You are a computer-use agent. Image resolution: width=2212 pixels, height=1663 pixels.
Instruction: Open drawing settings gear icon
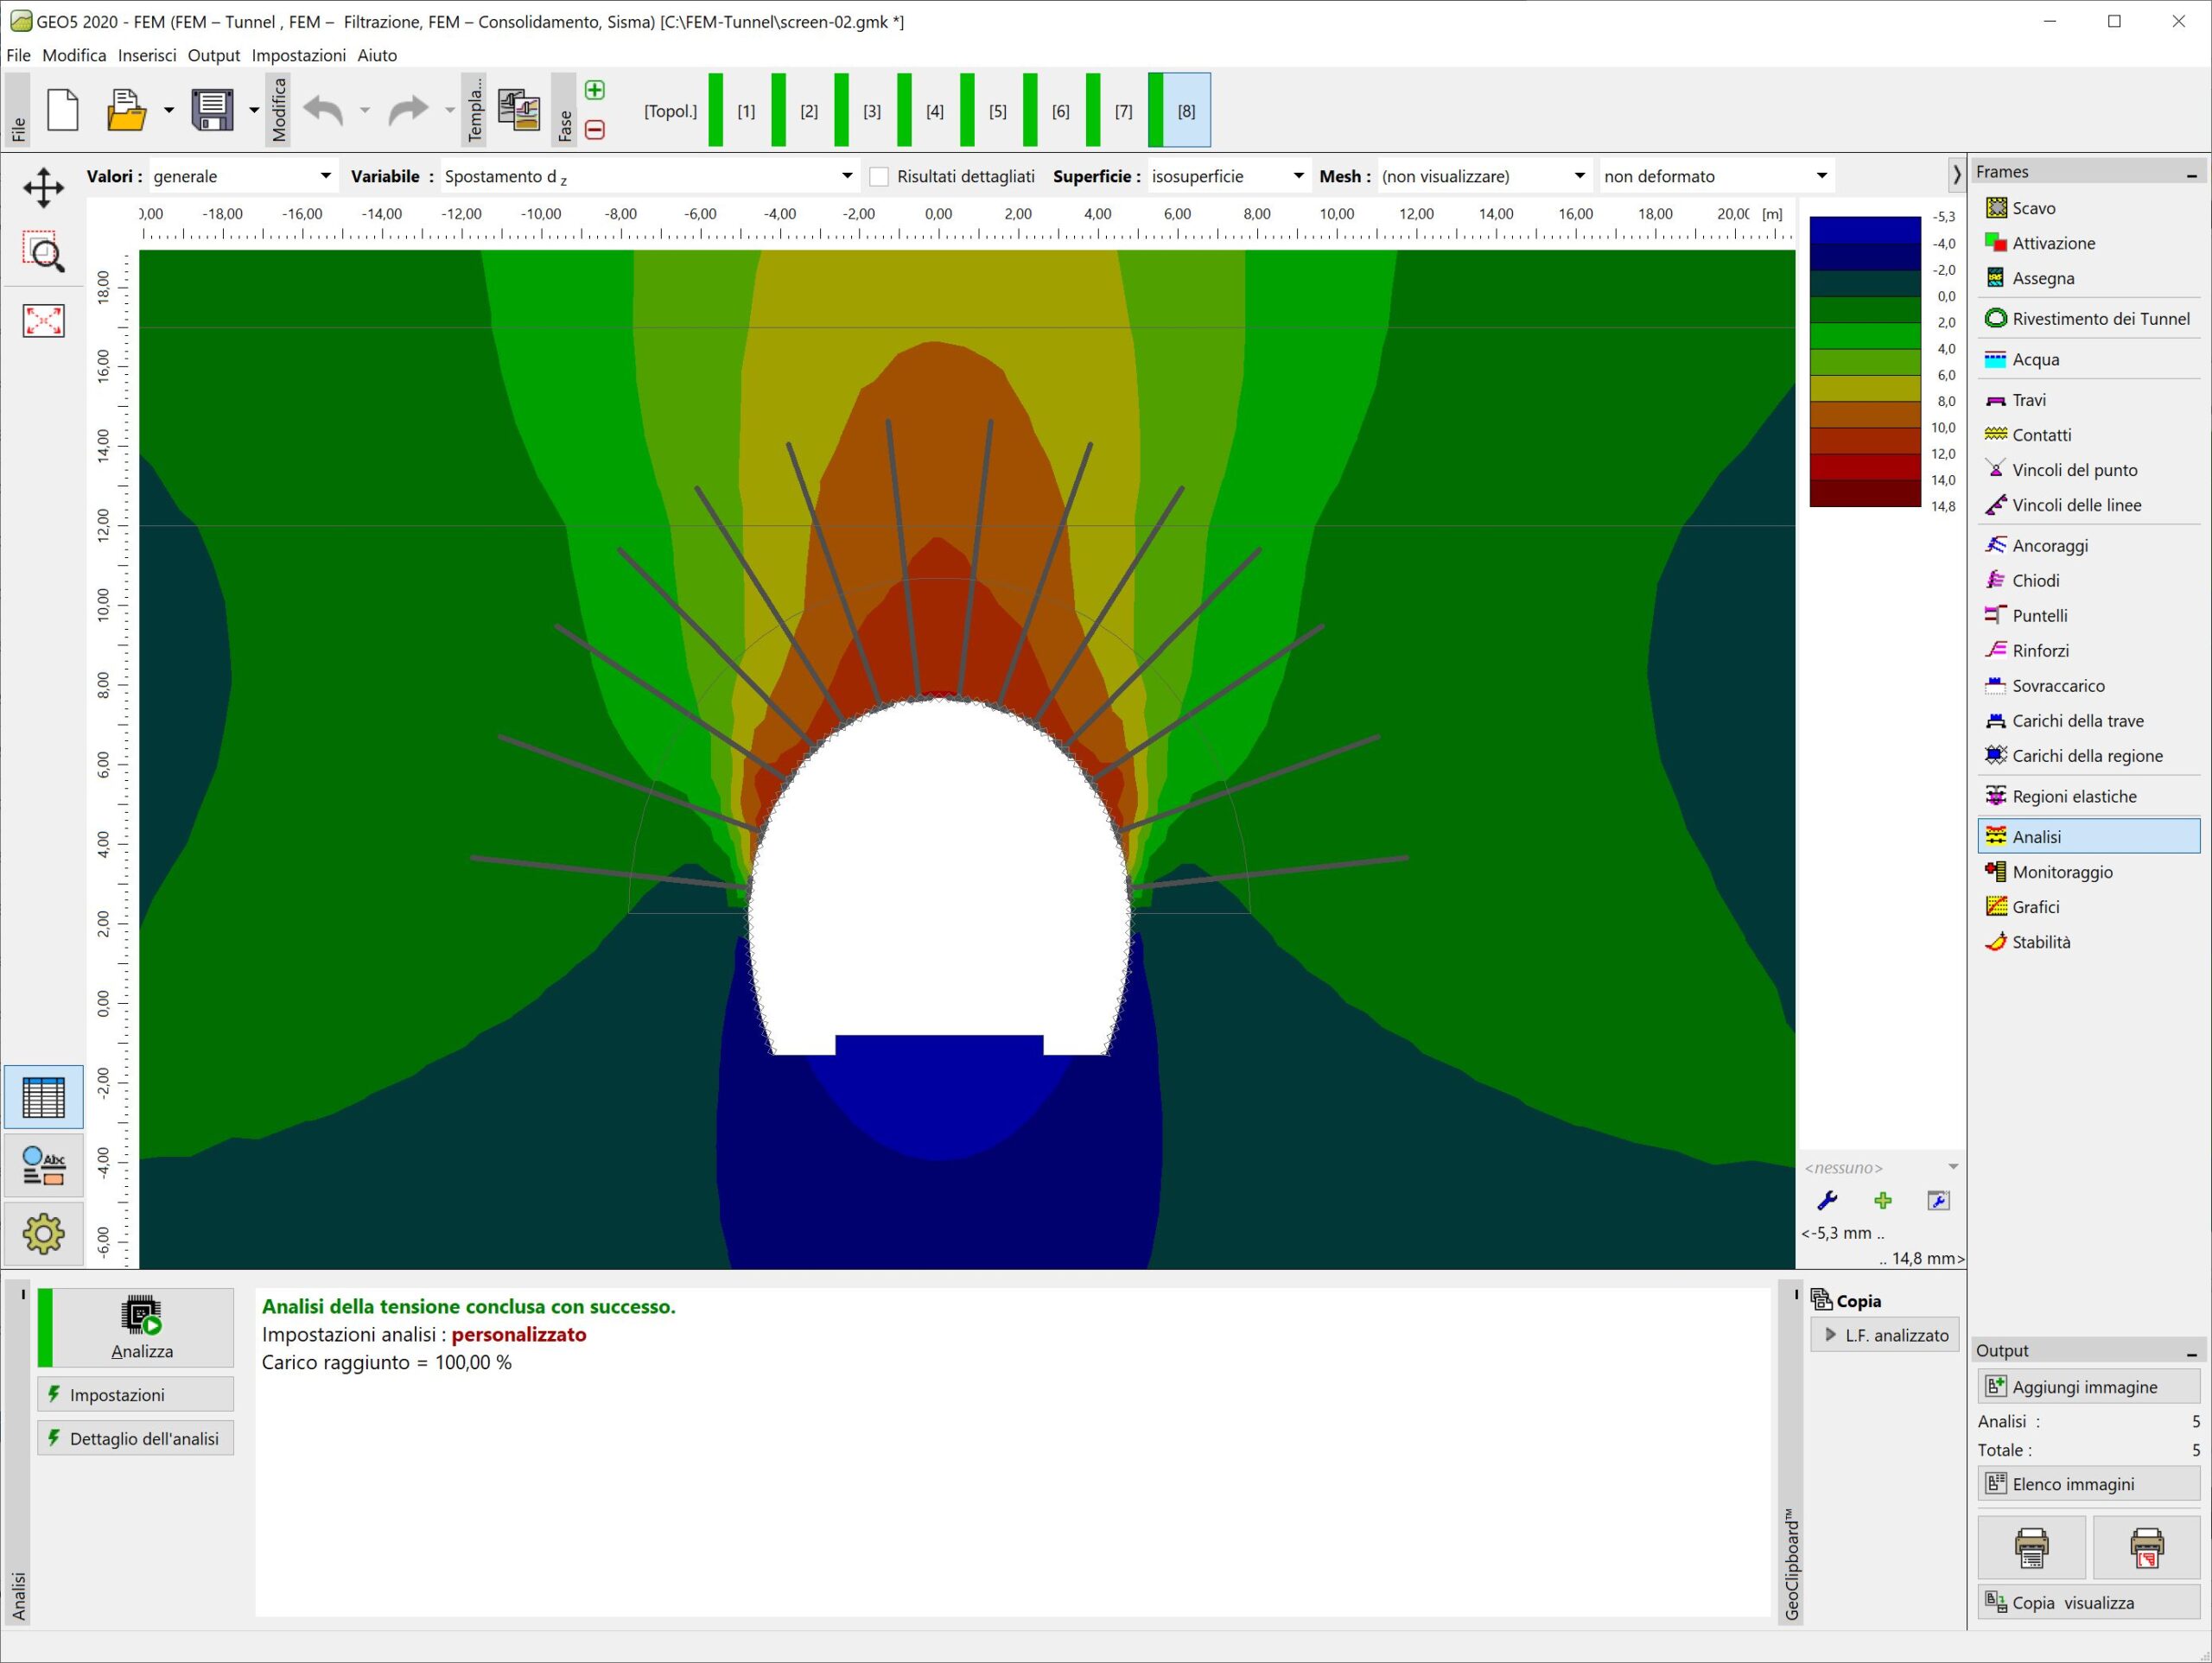(x=43, y=1233)
